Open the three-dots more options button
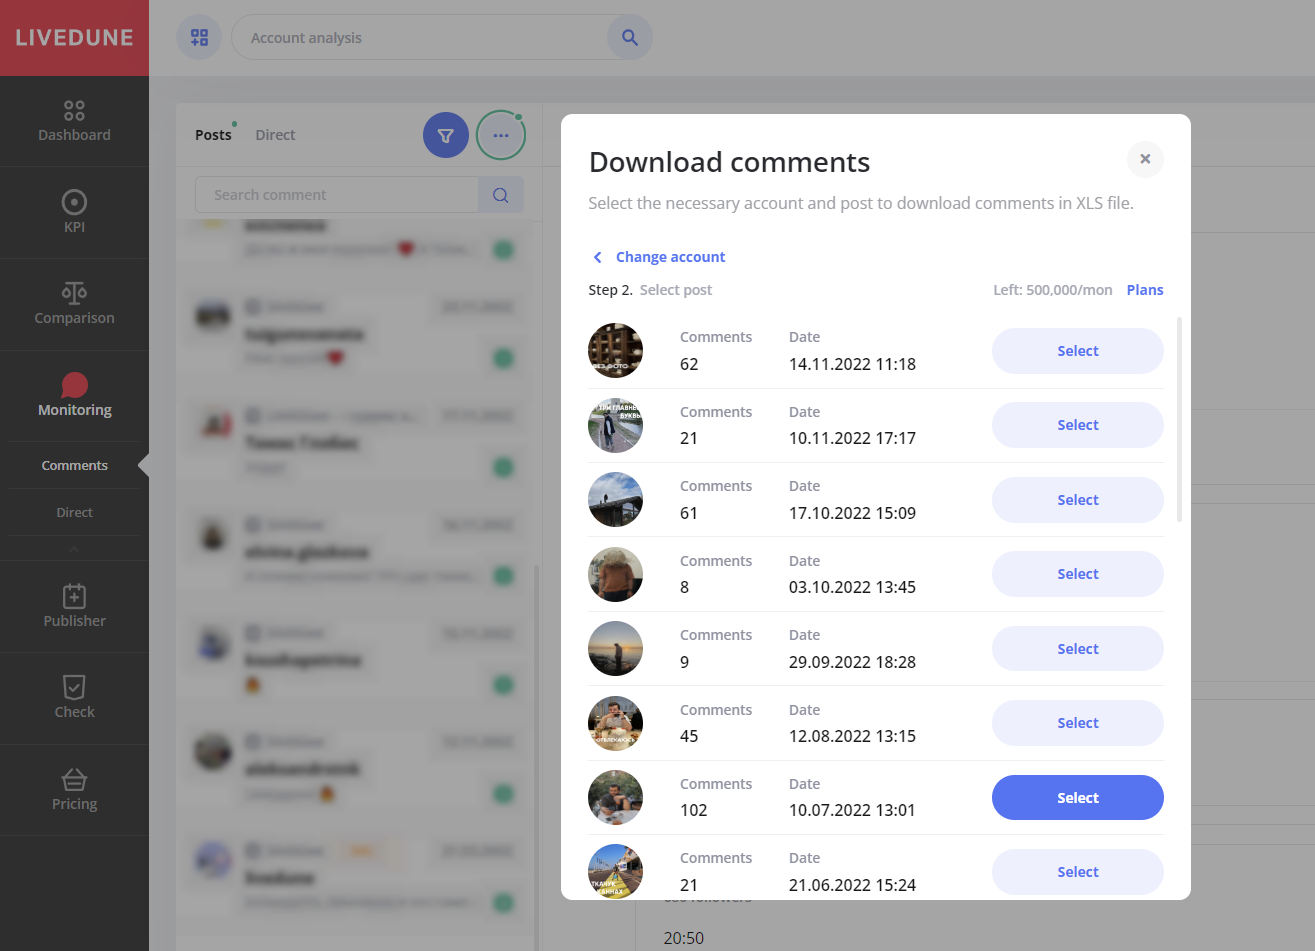Image resolution: width=1315 pixels, height=951 pixels. tap(501, 135)
